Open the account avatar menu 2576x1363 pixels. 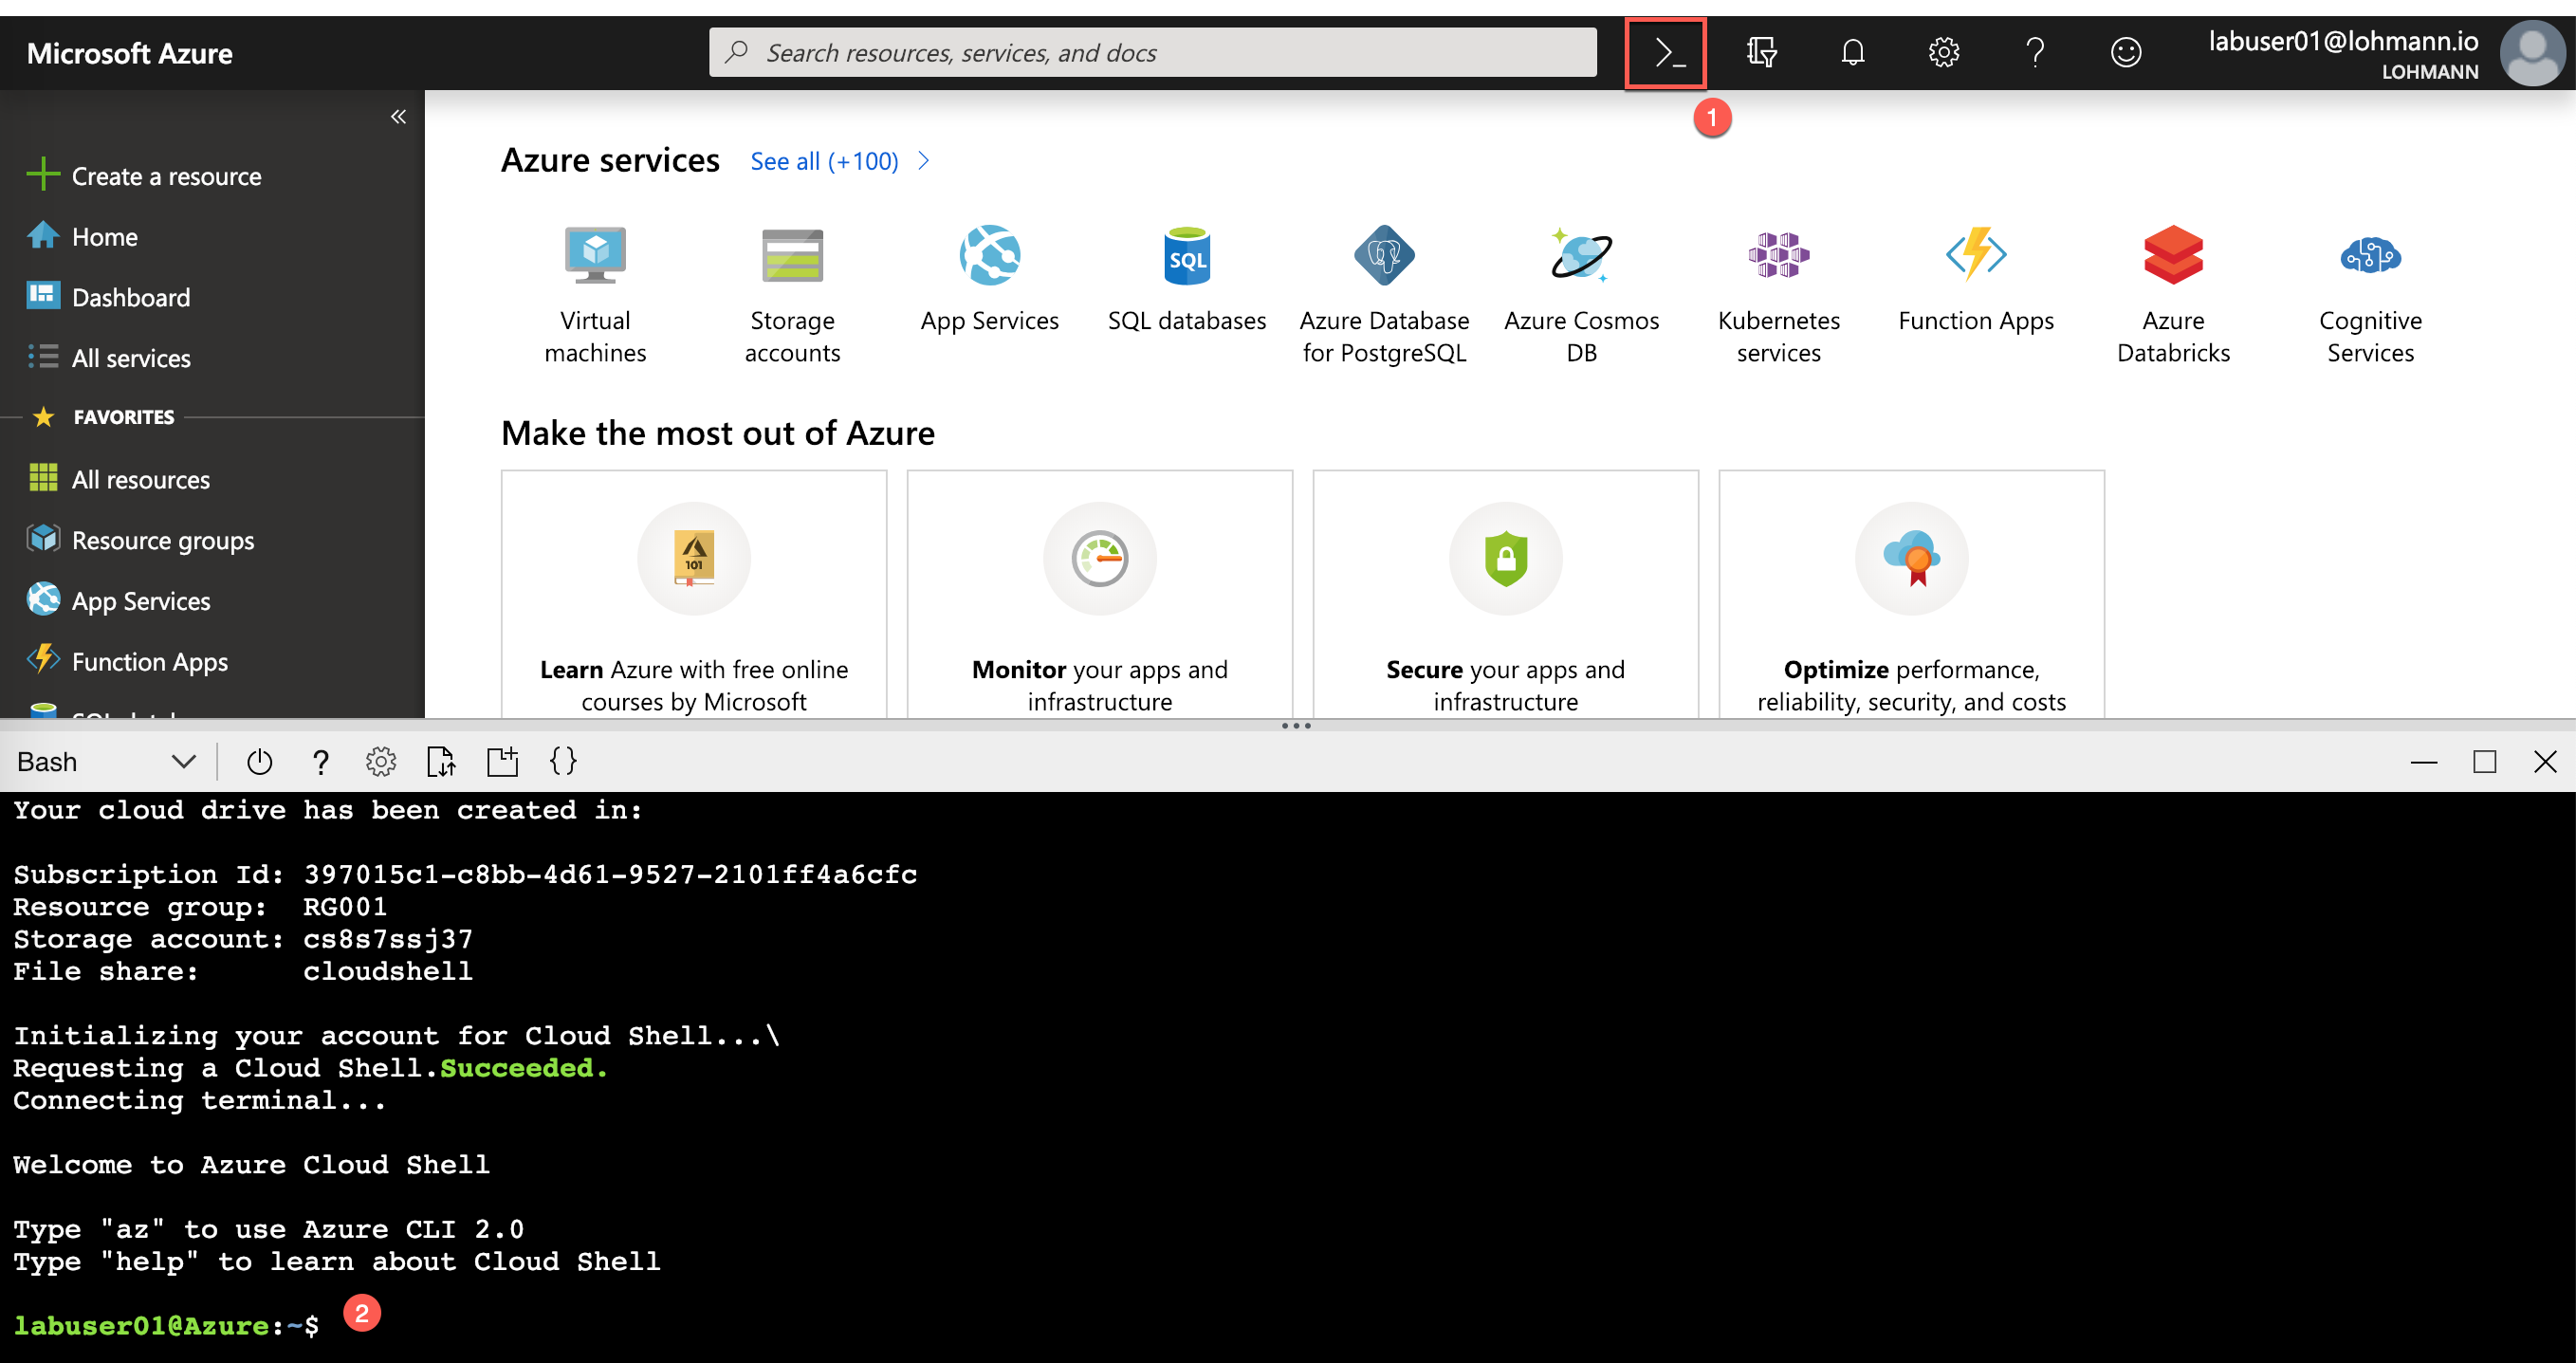click(x=2531, y=54)
